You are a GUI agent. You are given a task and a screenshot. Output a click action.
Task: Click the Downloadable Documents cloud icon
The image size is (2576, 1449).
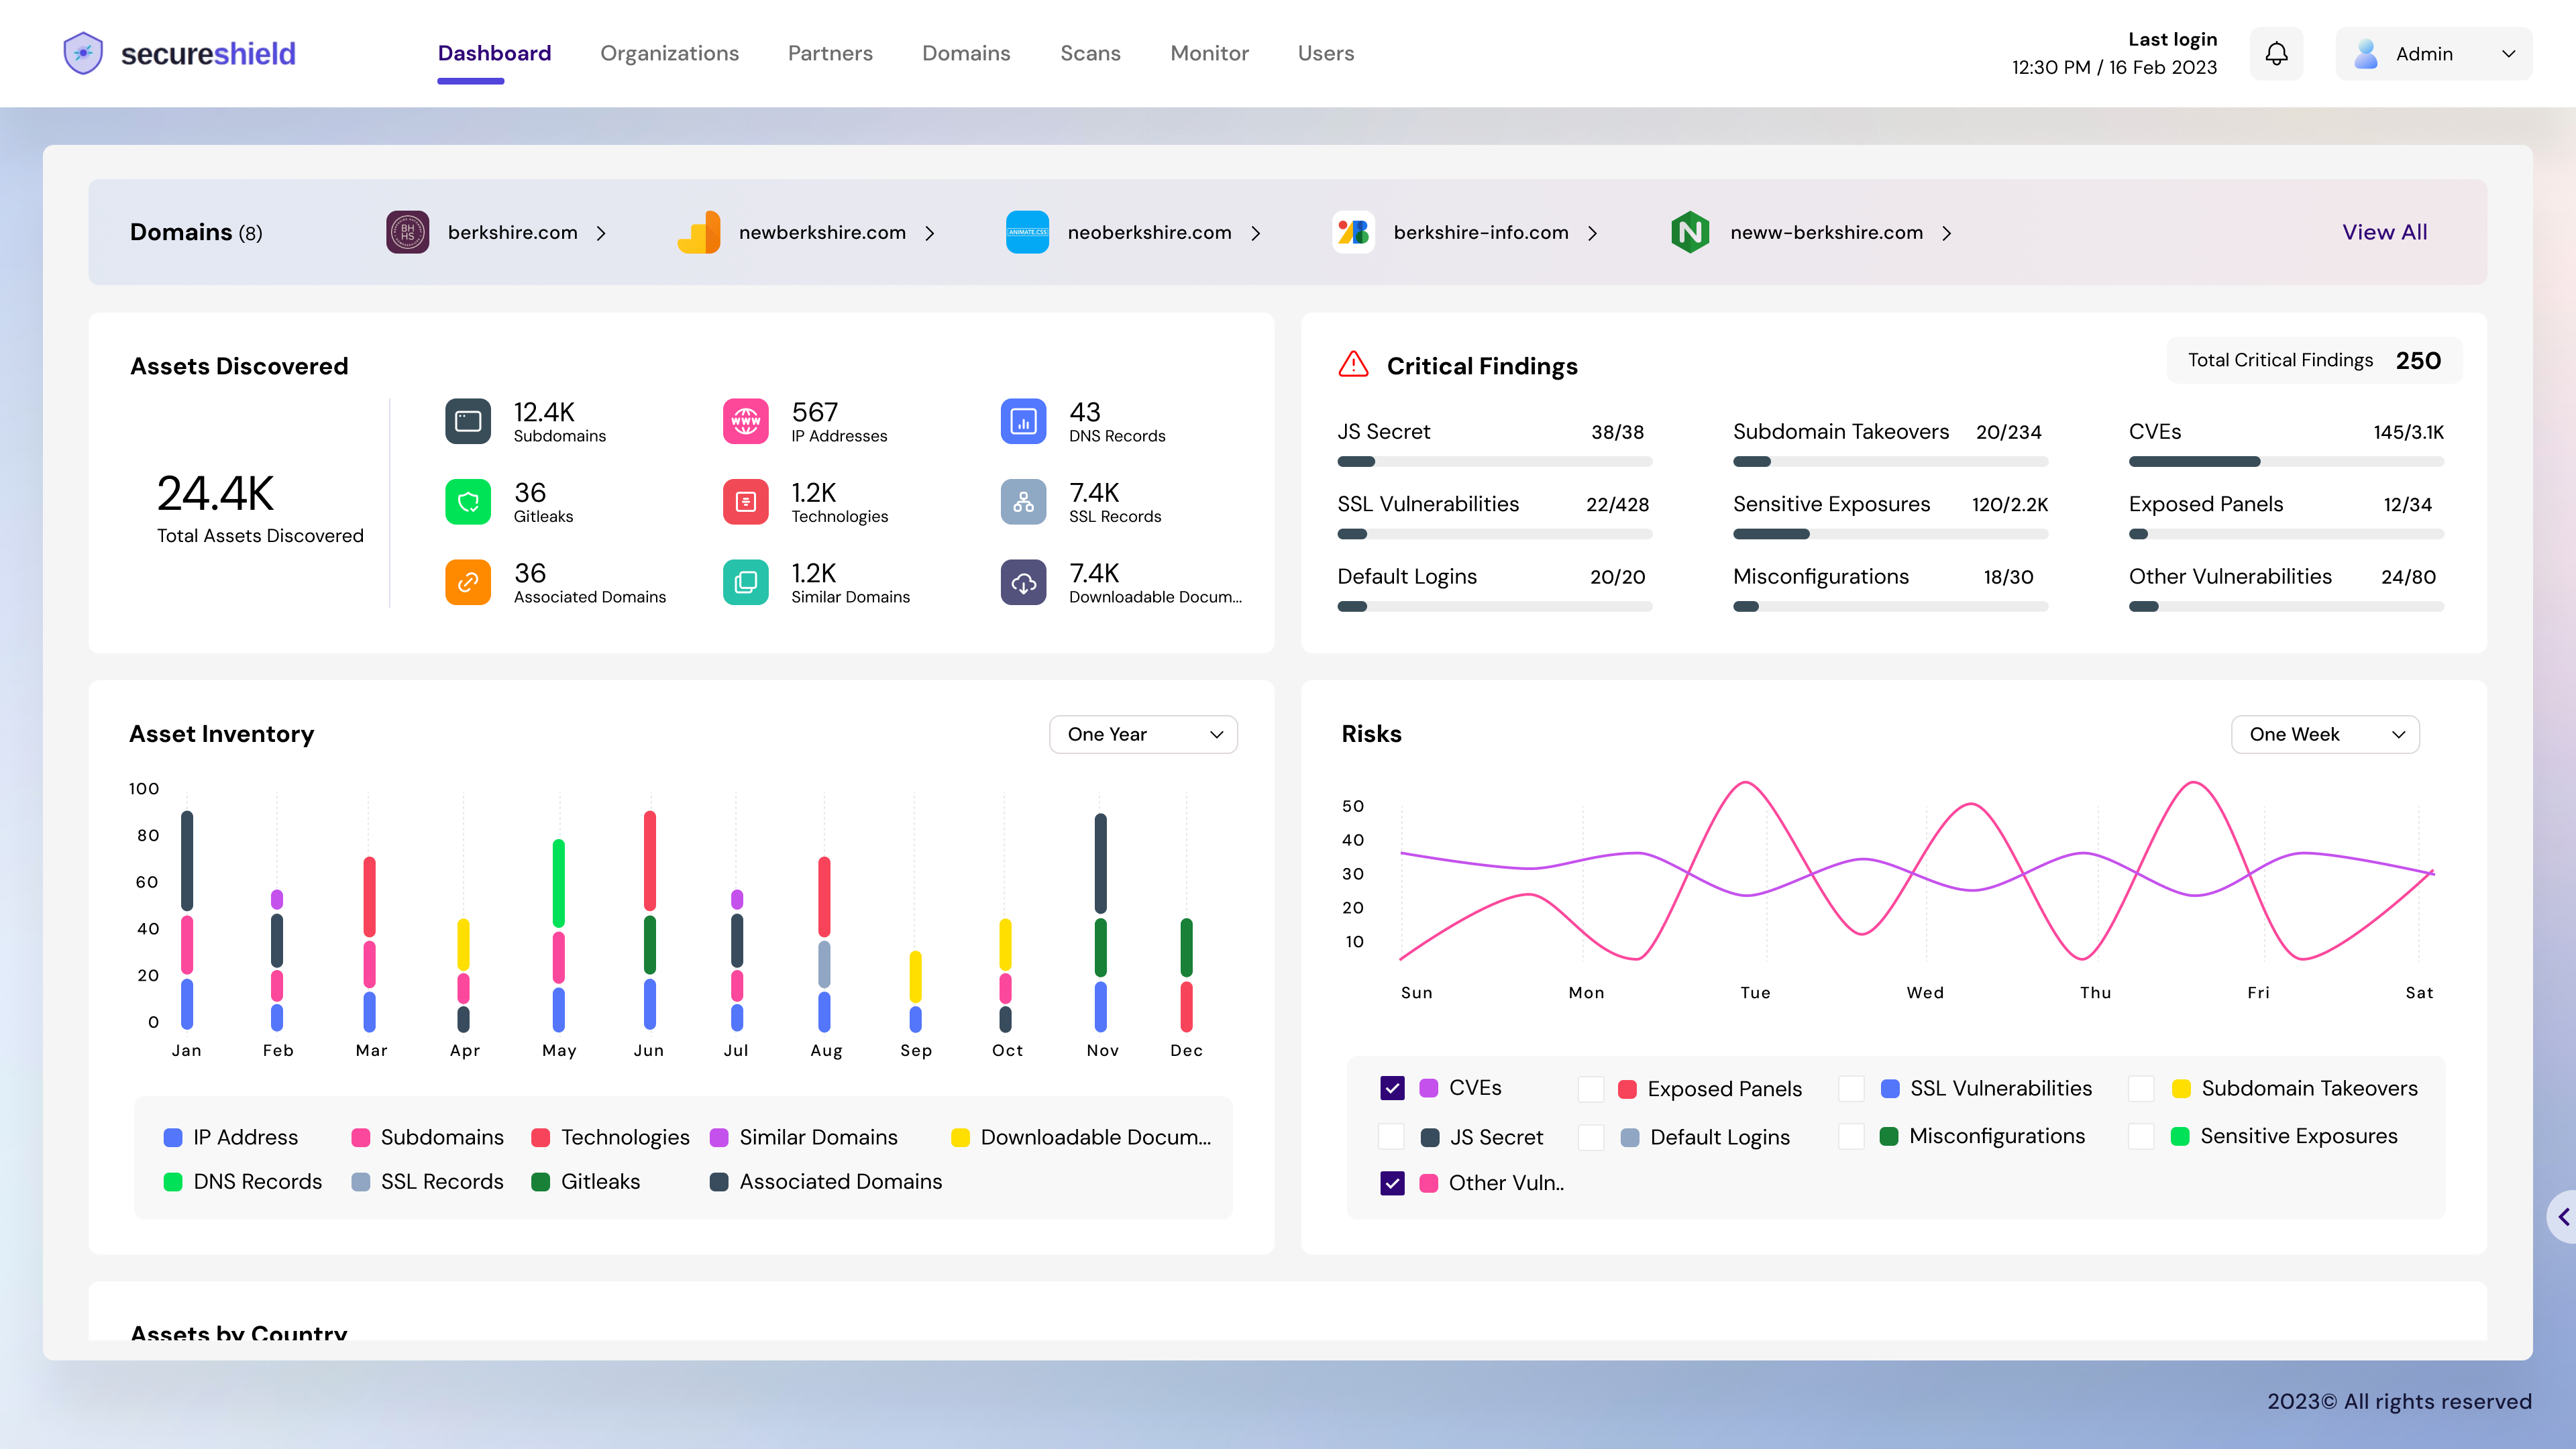(x=1023, y=582)
